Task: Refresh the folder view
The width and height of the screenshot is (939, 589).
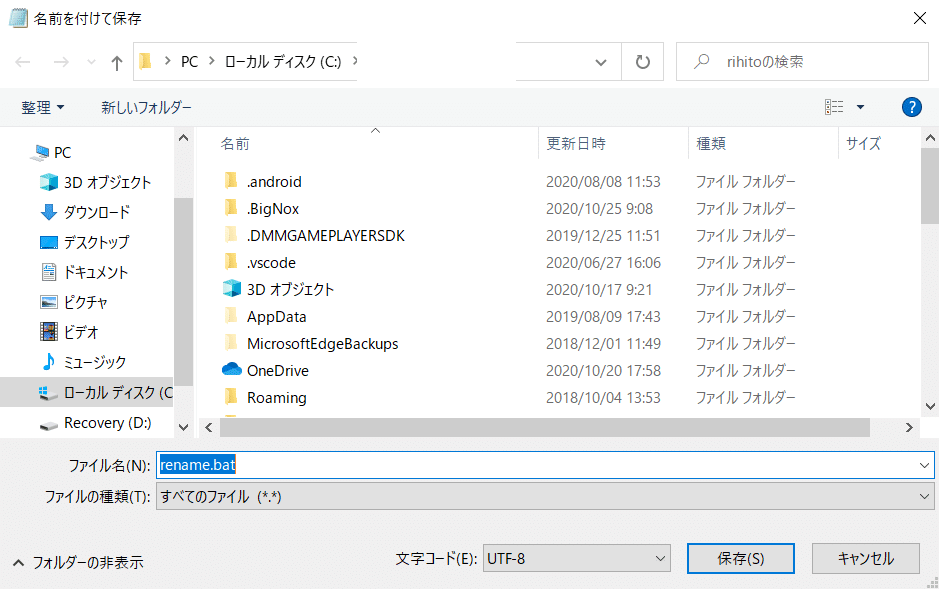Action: coord(643,62)
